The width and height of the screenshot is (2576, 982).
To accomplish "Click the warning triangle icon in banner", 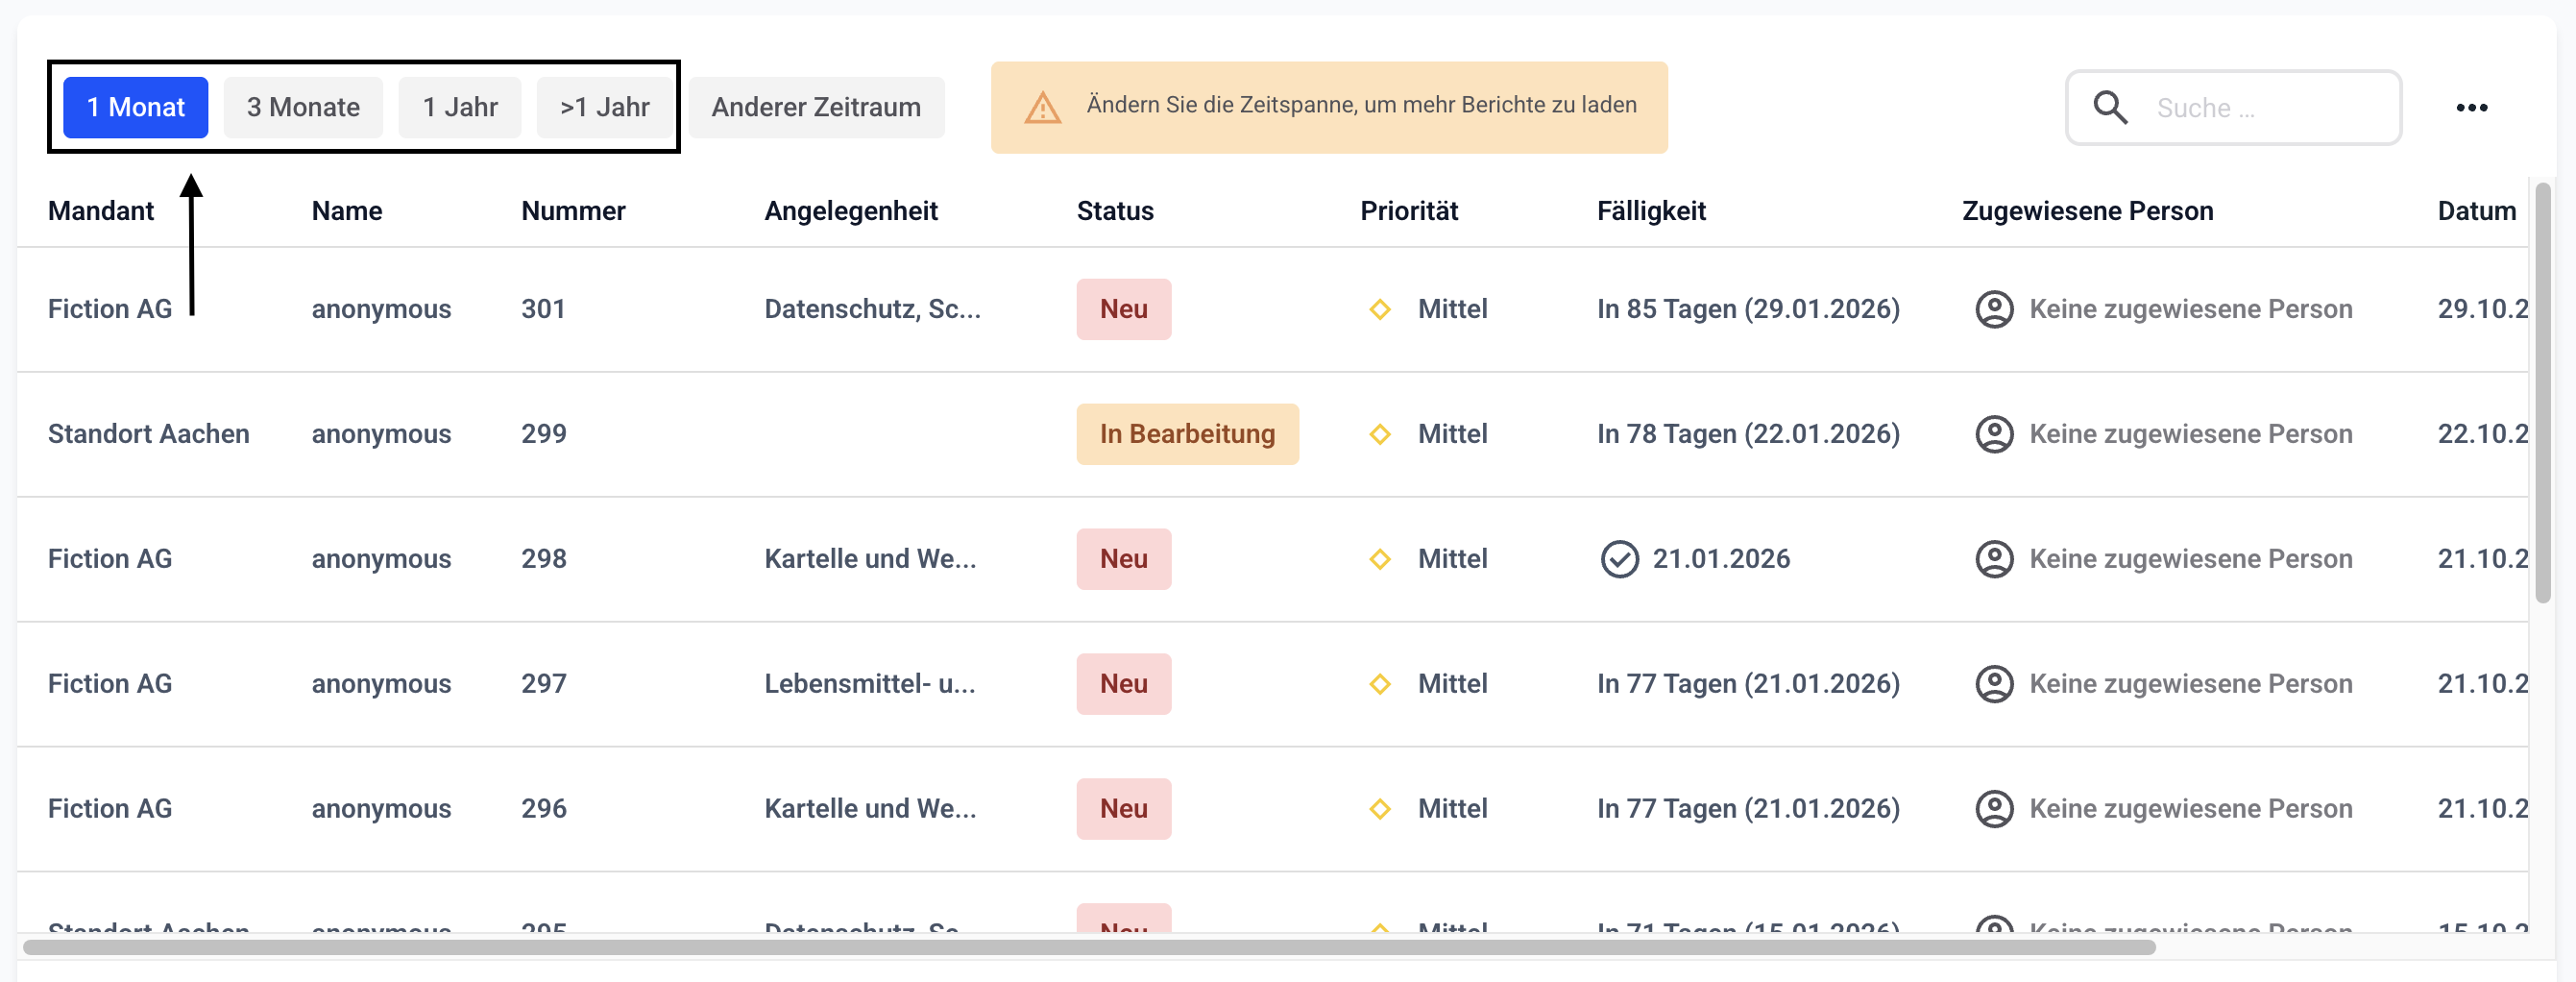I will pos(1042,107).
